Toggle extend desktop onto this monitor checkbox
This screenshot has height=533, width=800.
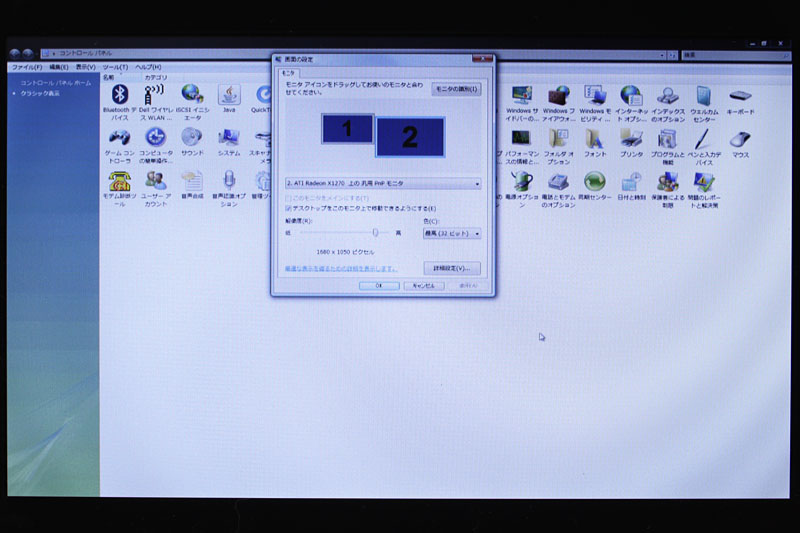click(x=288, y=209)
